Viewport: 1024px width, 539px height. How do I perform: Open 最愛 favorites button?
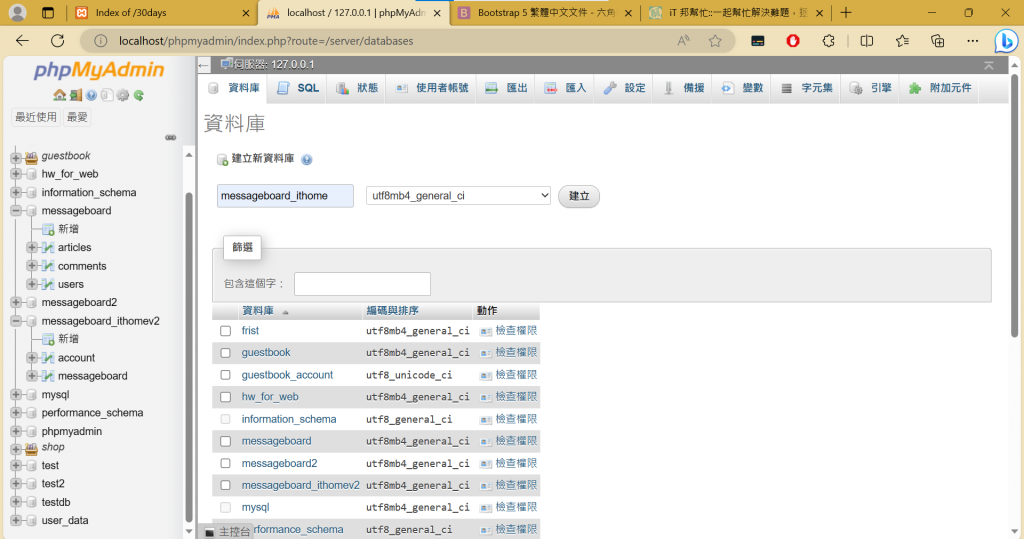coord(77,118)
